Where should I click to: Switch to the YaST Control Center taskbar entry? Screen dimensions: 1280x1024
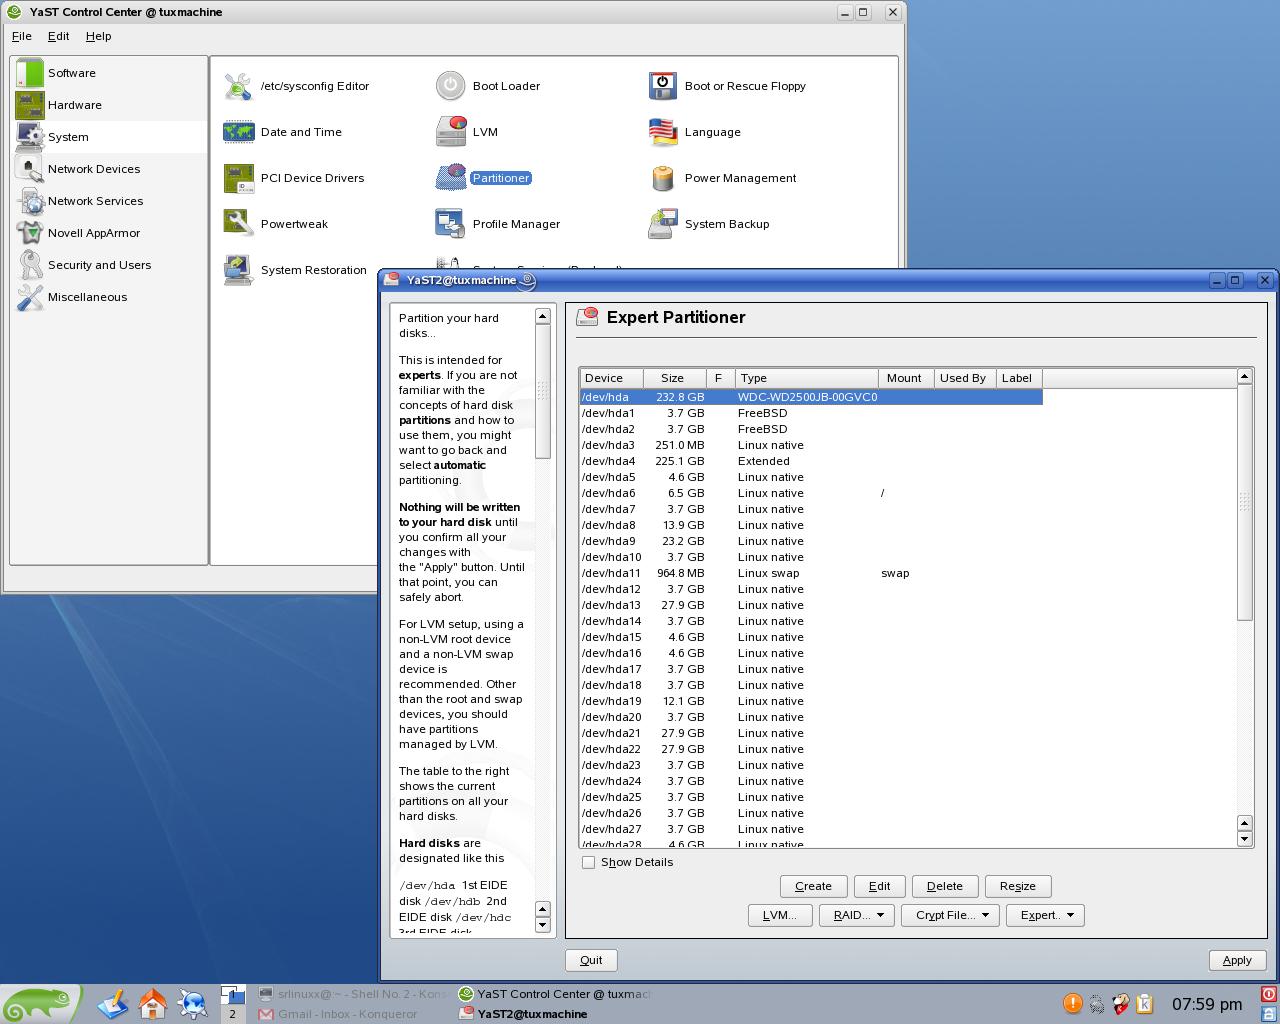click(555, 994)
